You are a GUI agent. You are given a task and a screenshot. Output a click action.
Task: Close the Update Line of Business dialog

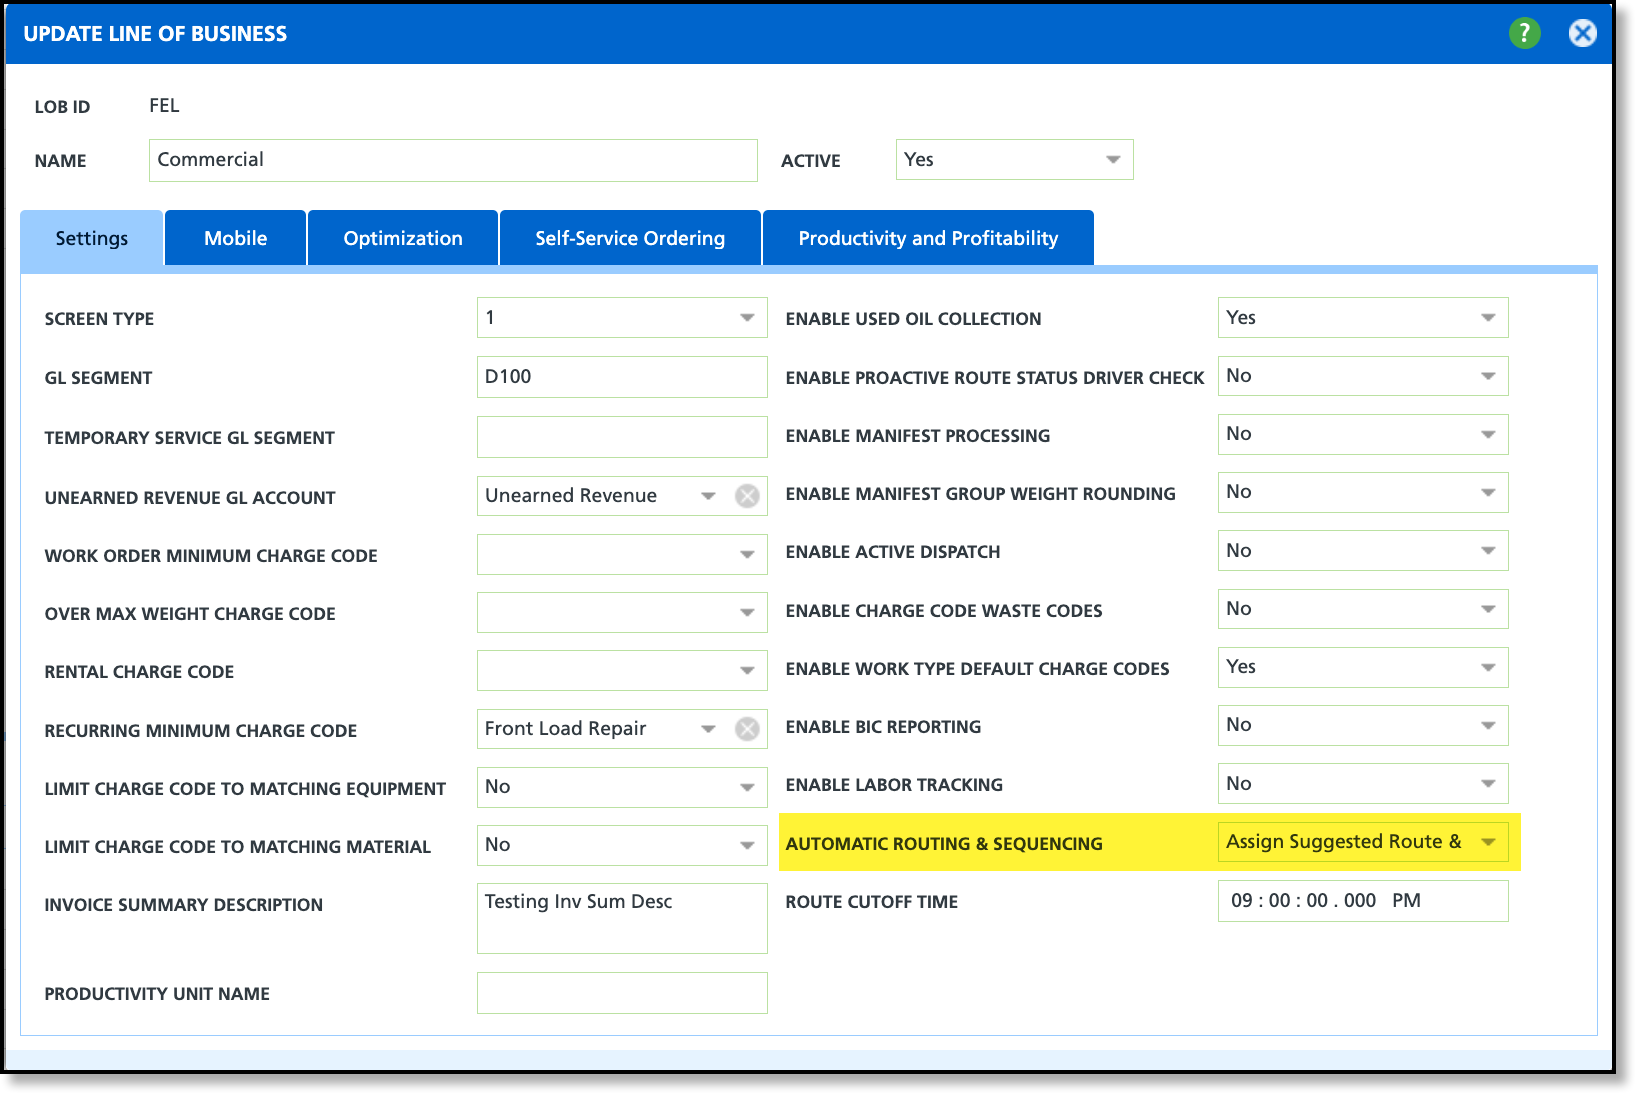(1582, 33)
